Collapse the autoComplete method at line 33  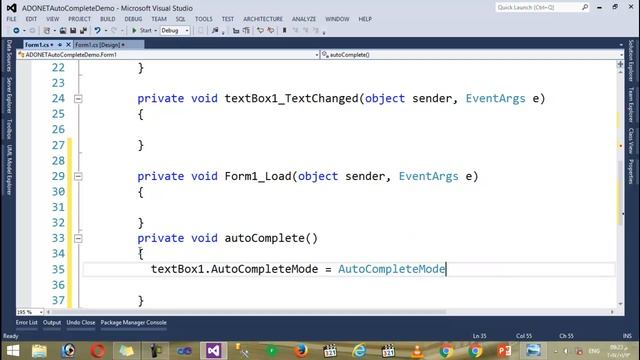78,238
